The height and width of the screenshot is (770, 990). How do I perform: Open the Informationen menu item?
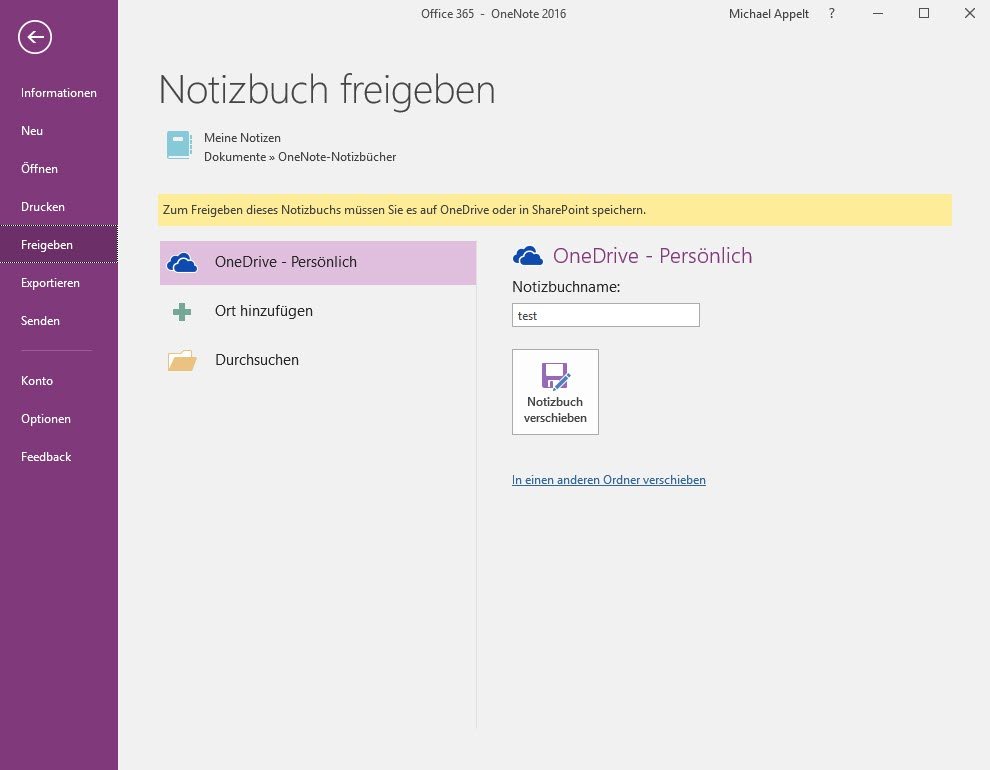click(59, 93)
